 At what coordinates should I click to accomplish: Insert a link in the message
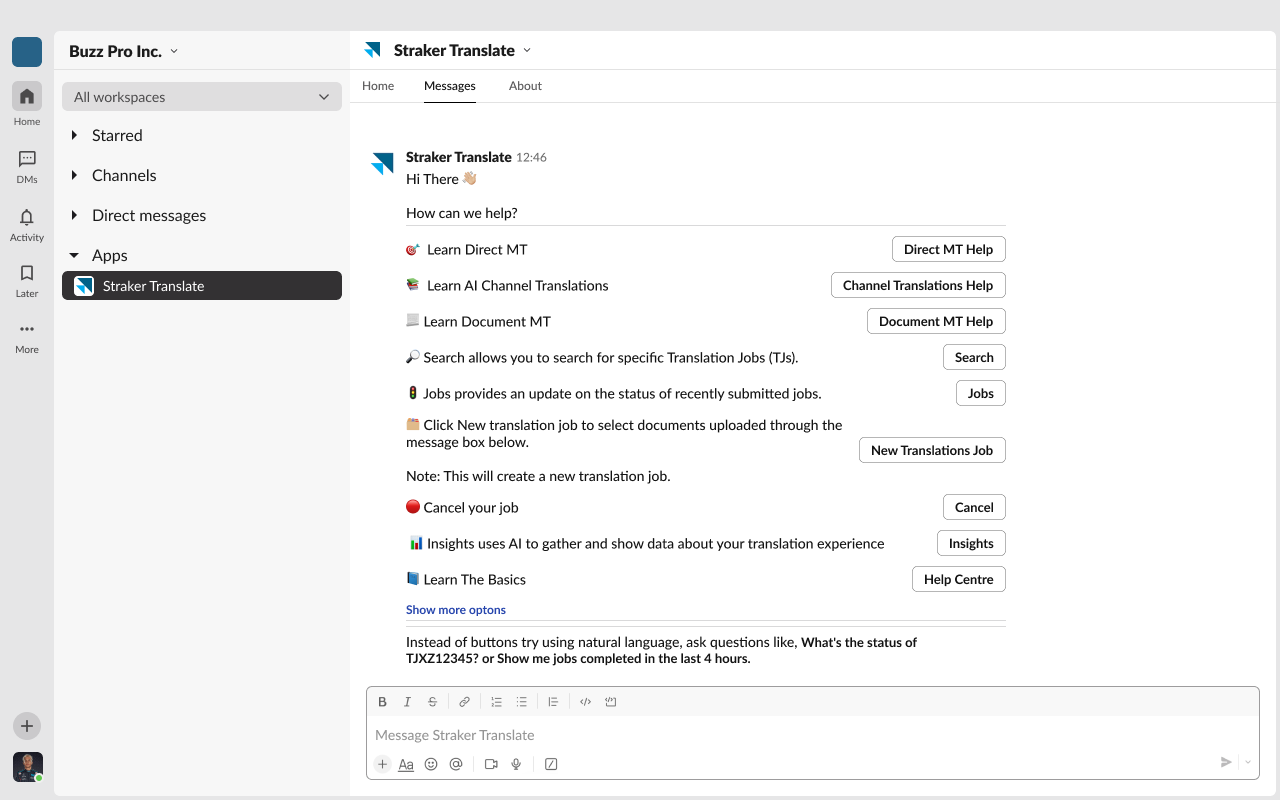(x=464, y=702)
